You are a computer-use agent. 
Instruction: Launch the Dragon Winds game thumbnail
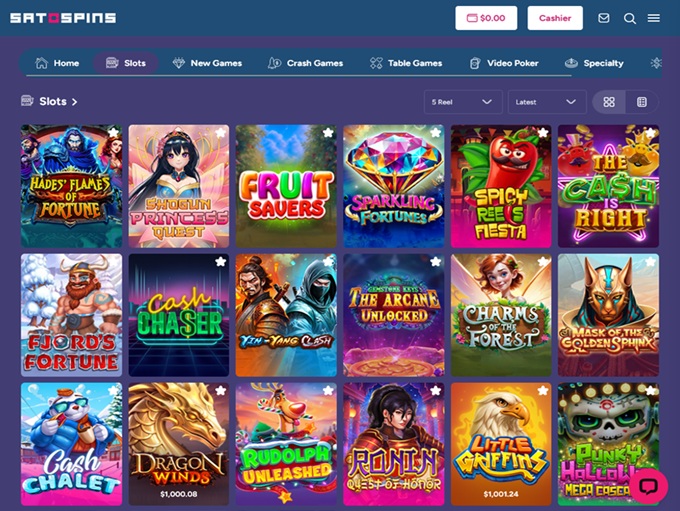point(179,444)
